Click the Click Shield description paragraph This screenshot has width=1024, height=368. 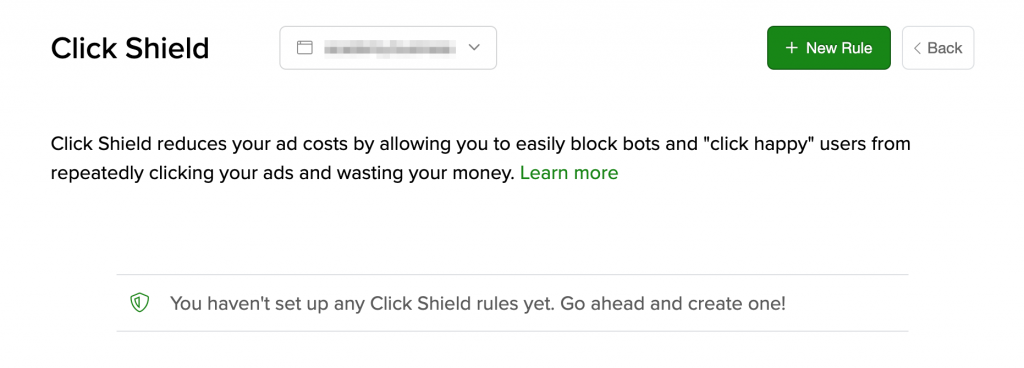click(480, 158)
